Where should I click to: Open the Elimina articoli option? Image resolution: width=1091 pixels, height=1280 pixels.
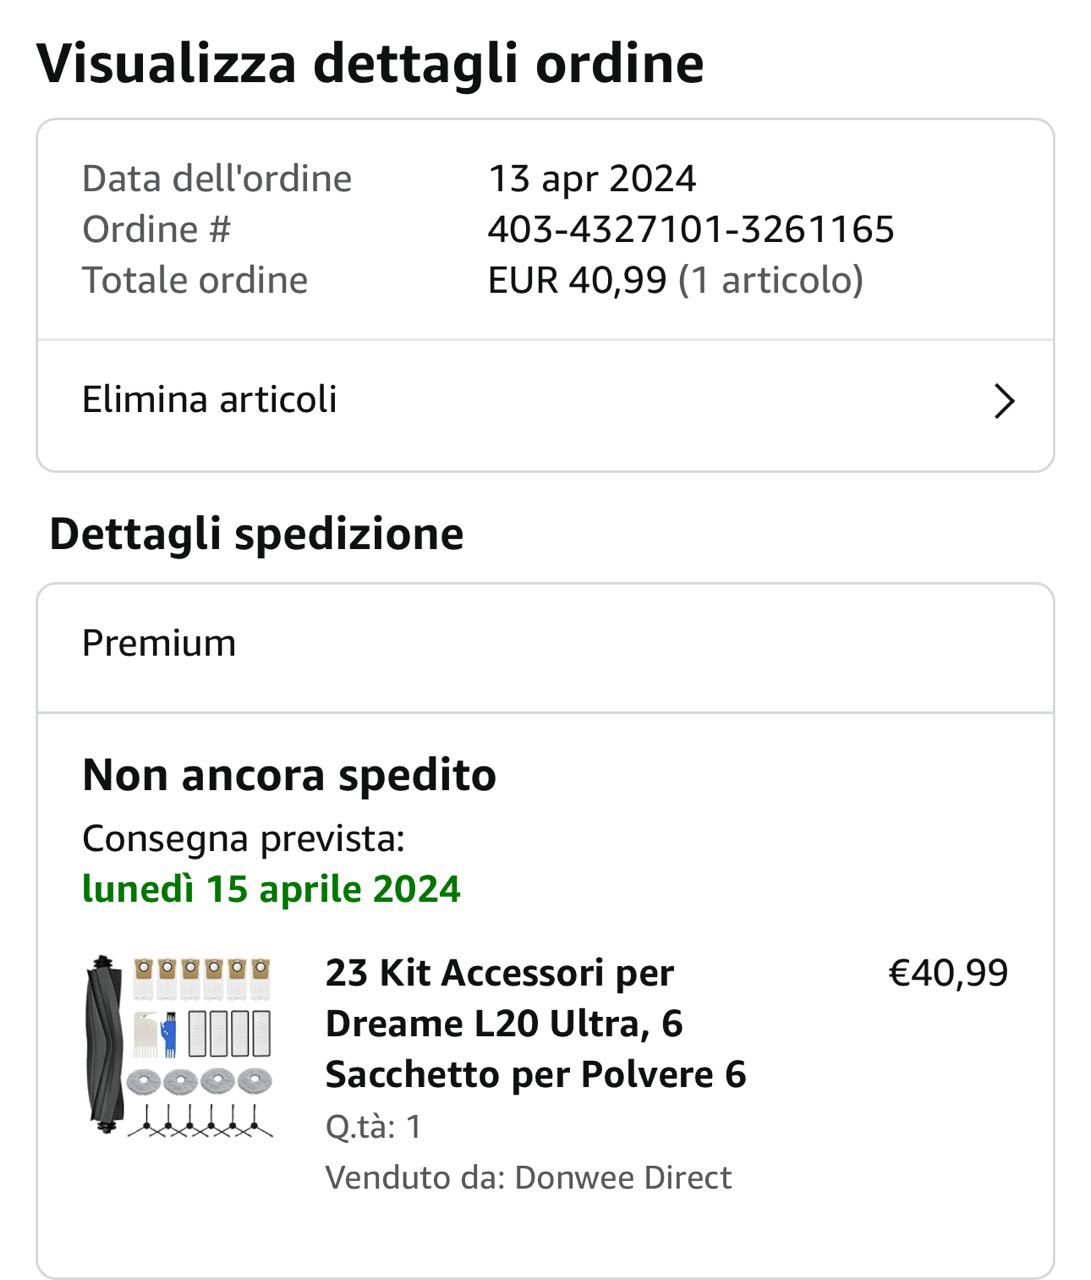point(210,400)
